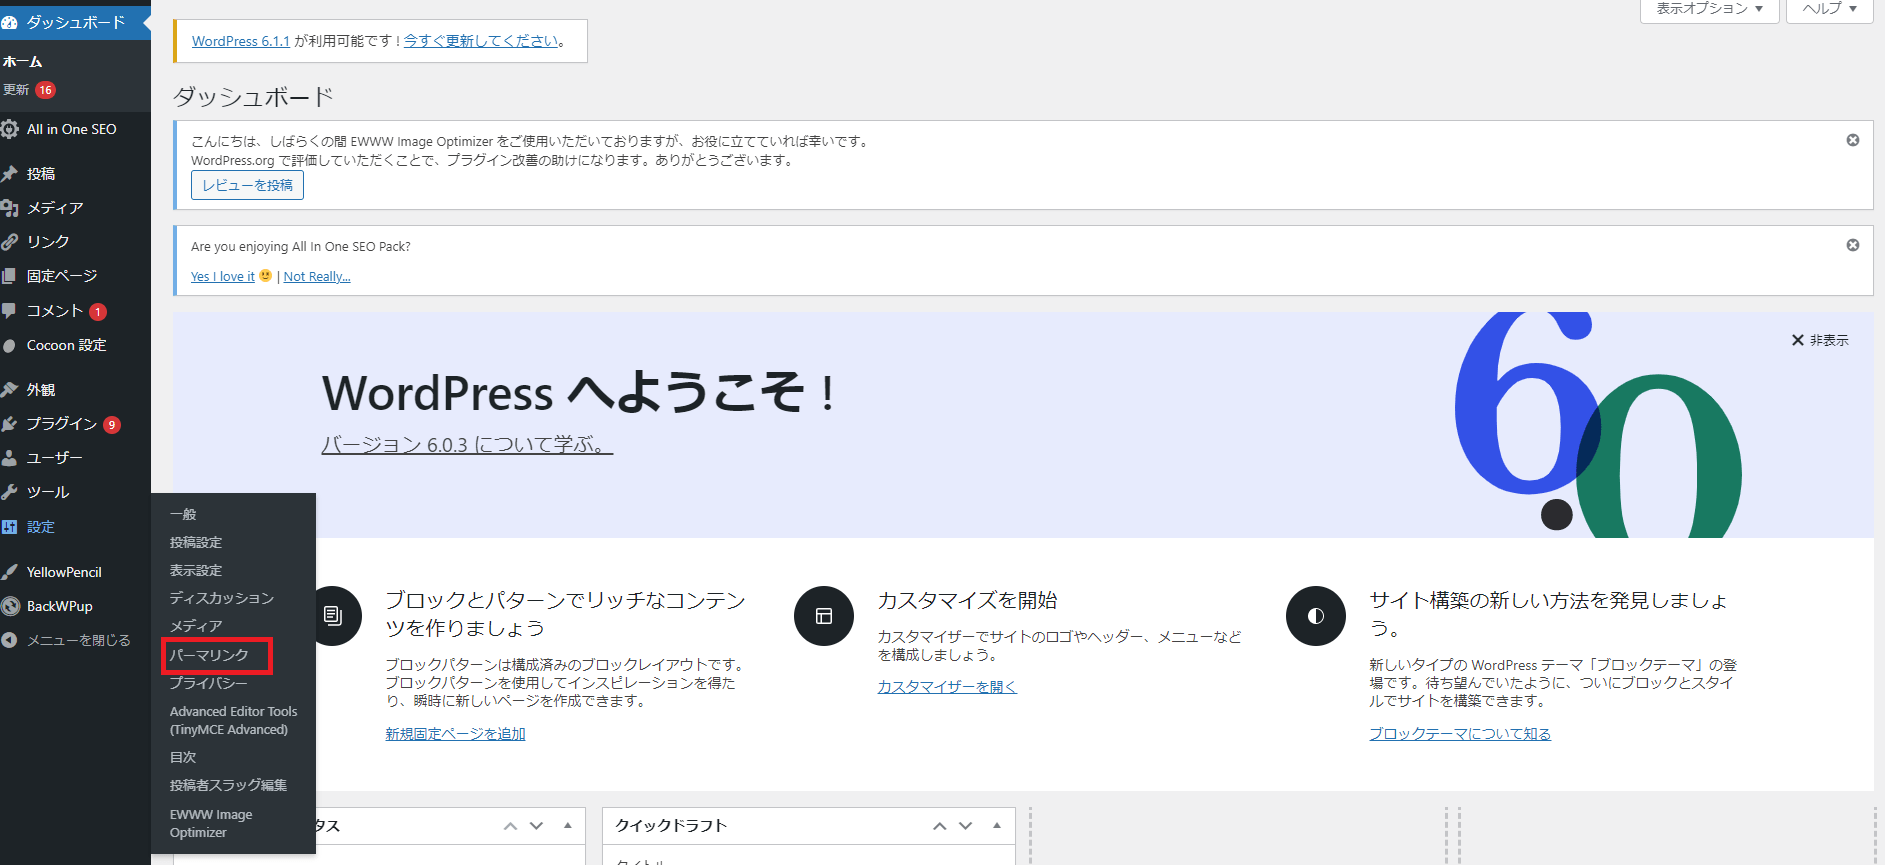Dismiss the All In One SEO Pack notice
1885x865 pixels.
coord(1853,245)
